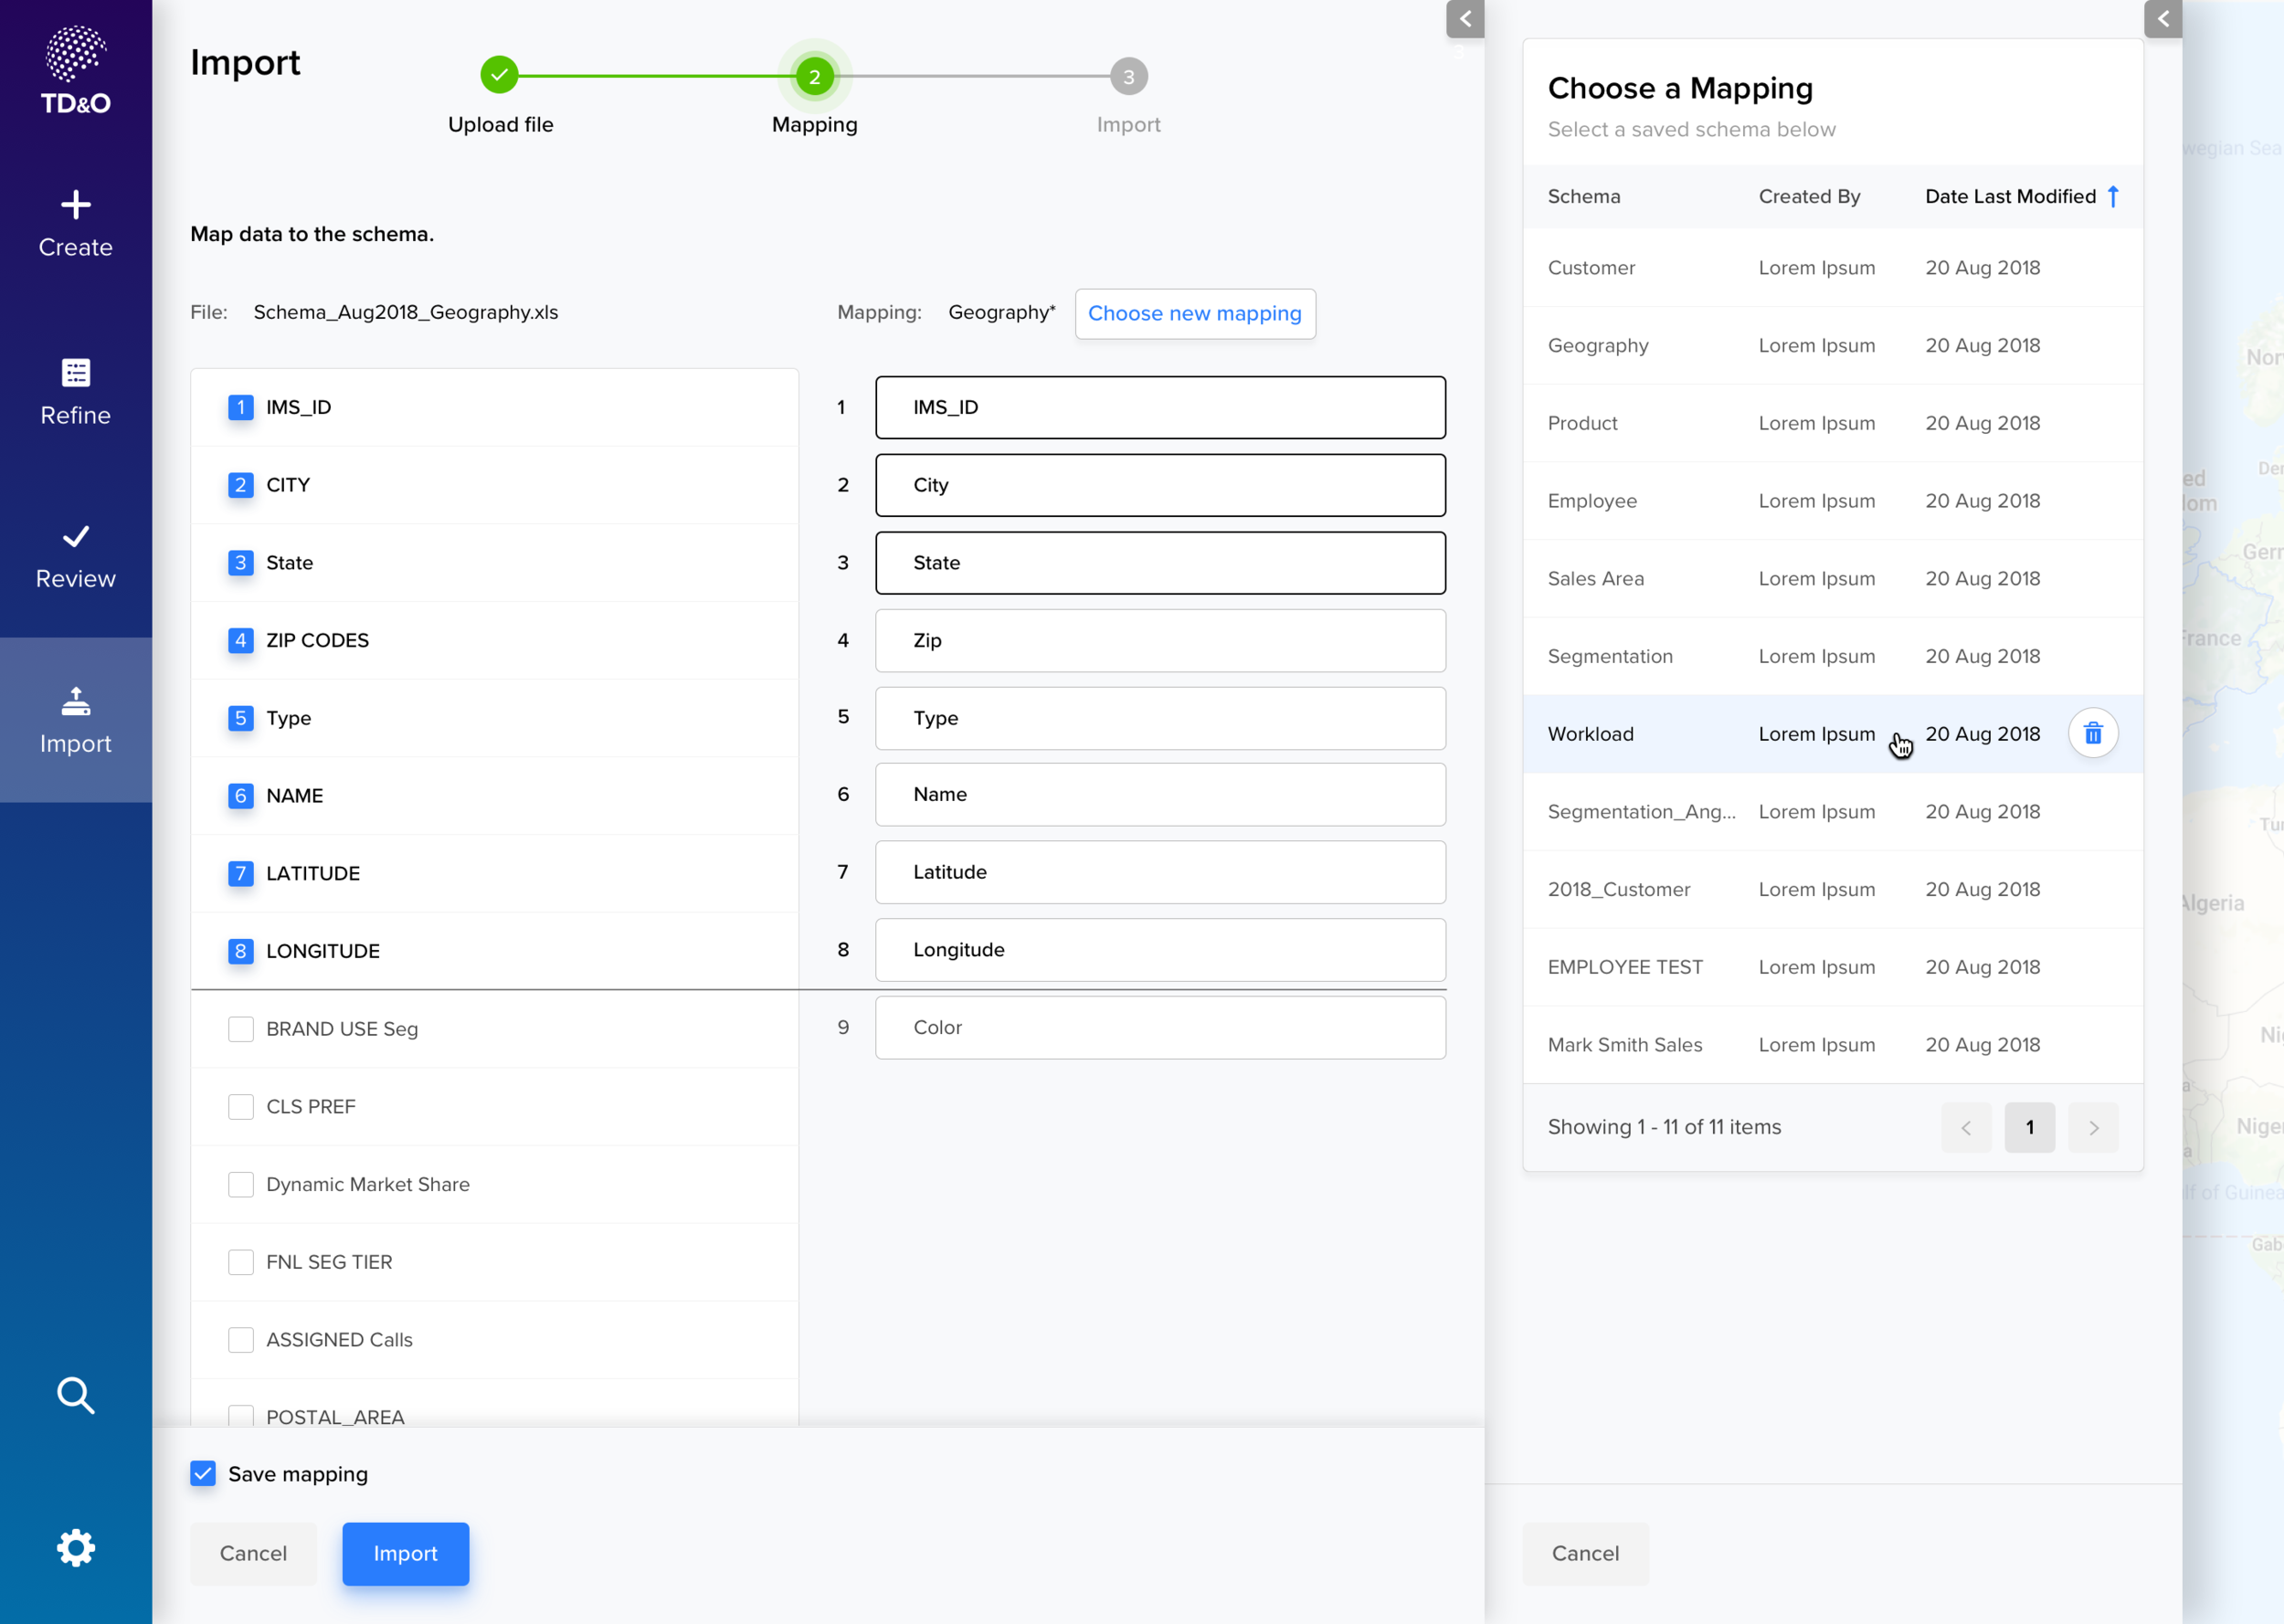The height and width of the screenshot is (1624, 2284).
Task: Go back to Upload file step
Action: click(499, 75)
